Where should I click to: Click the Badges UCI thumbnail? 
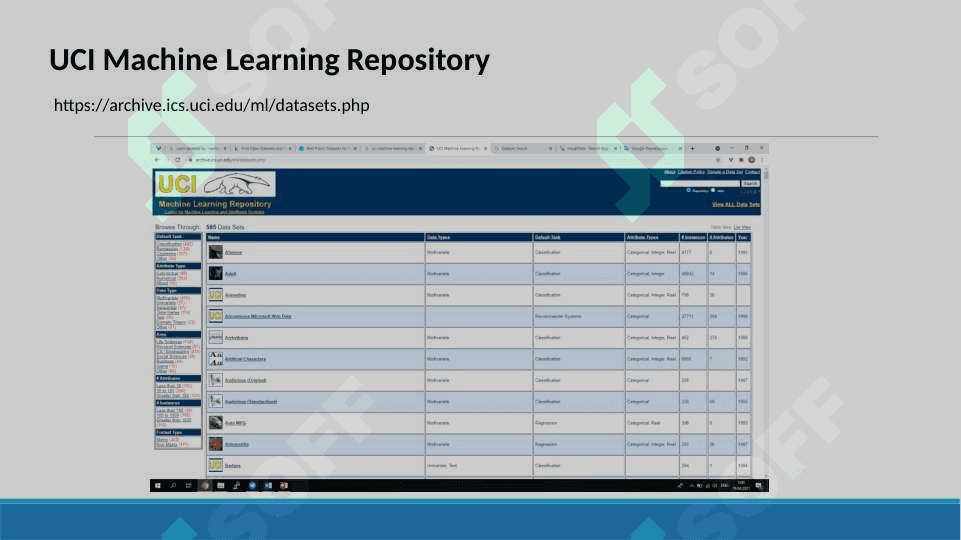pos(215,465)
